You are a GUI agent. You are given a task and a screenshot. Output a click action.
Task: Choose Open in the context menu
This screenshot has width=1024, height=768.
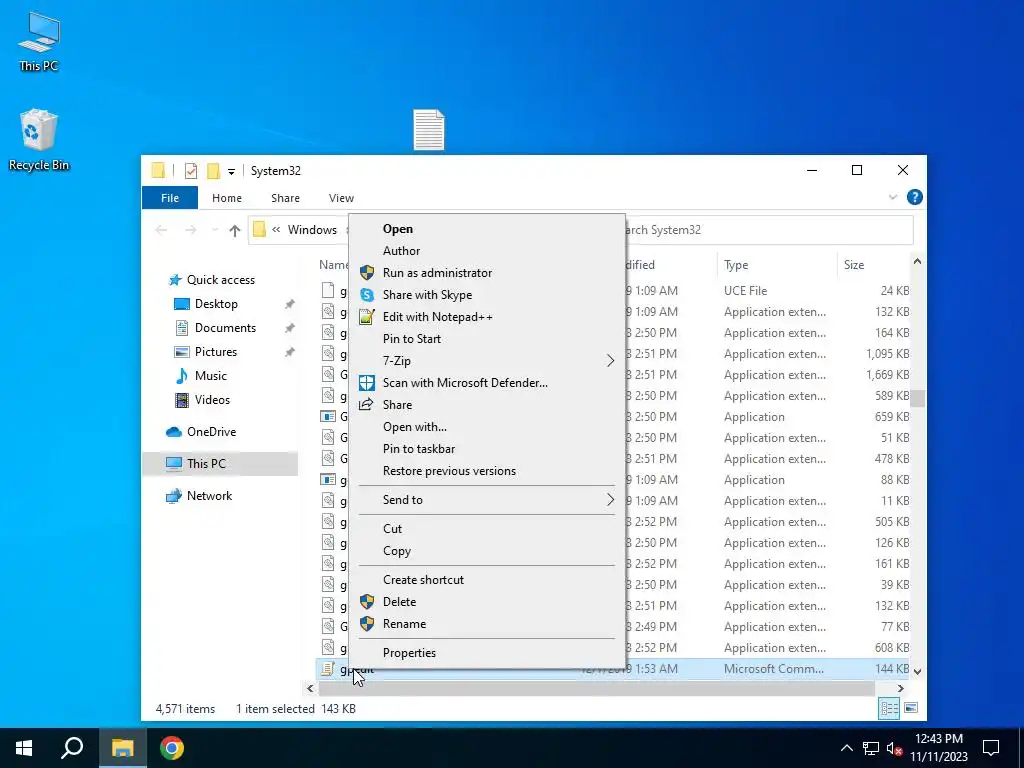coord(487,229)
